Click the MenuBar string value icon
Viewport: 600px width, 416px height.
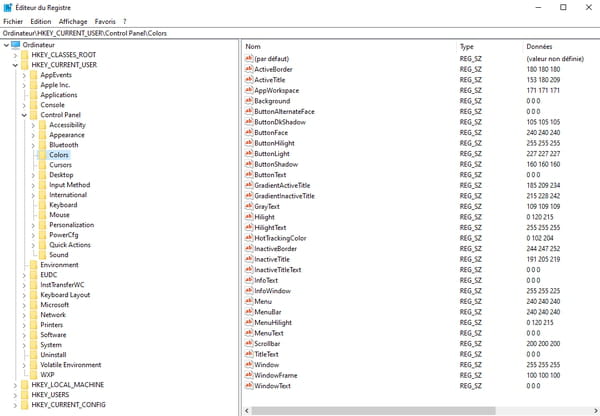pyautogui.click(x=249, y=312)
